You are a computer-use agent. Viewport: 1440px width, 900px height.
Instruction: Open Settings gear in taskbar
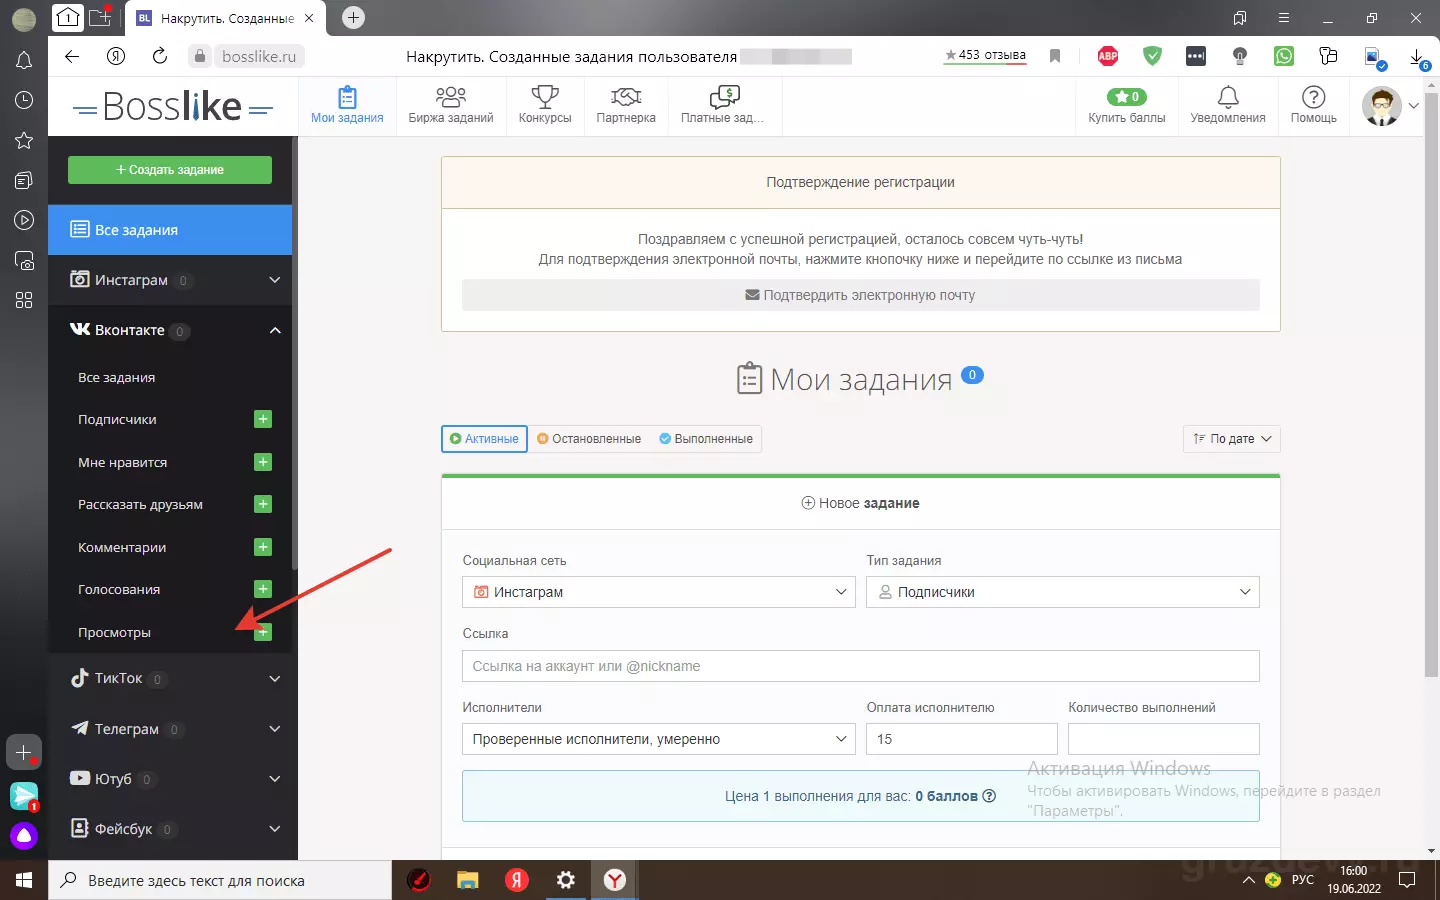pyautogui.click(x=566, y=880)
